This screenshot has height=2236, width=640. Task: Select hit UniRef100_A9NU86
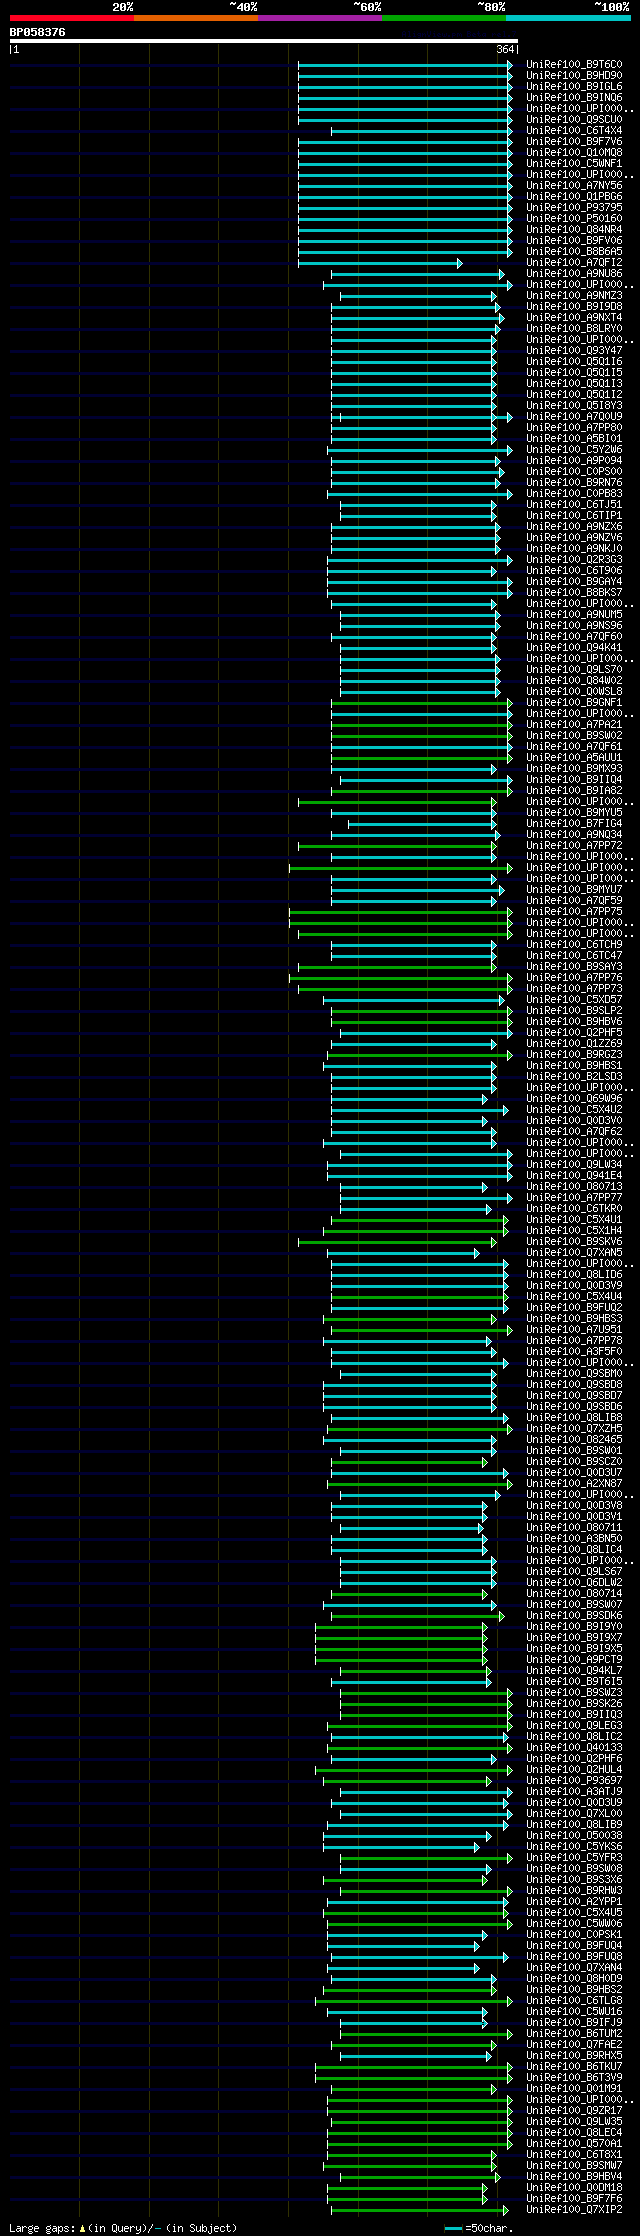point(574,274)
